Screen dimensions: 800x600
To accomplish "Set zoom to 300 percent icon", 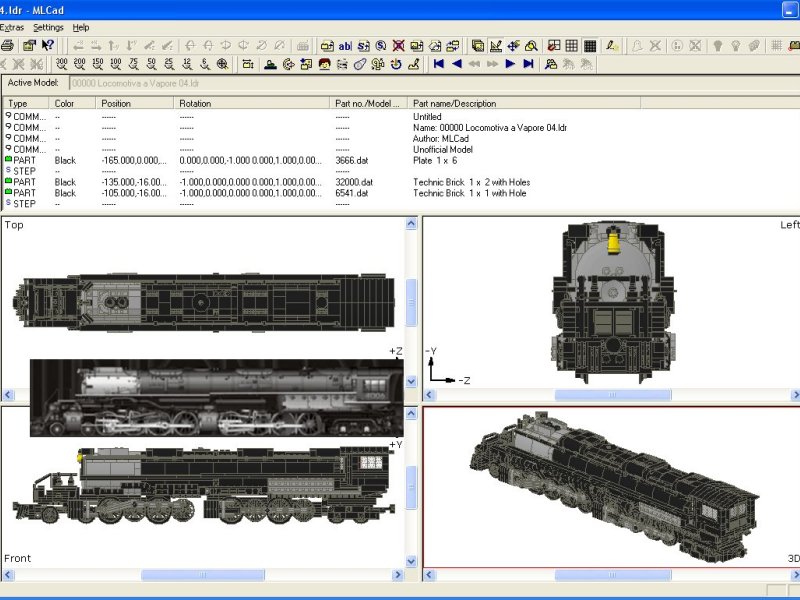I will pyautogui.click(x=62, y=64).
